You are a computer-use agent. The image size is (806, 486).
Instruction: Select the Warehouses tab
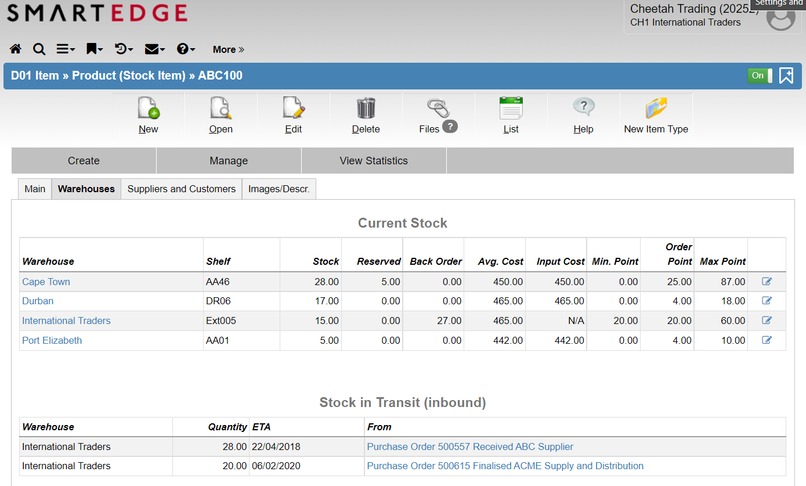(86, 189)
